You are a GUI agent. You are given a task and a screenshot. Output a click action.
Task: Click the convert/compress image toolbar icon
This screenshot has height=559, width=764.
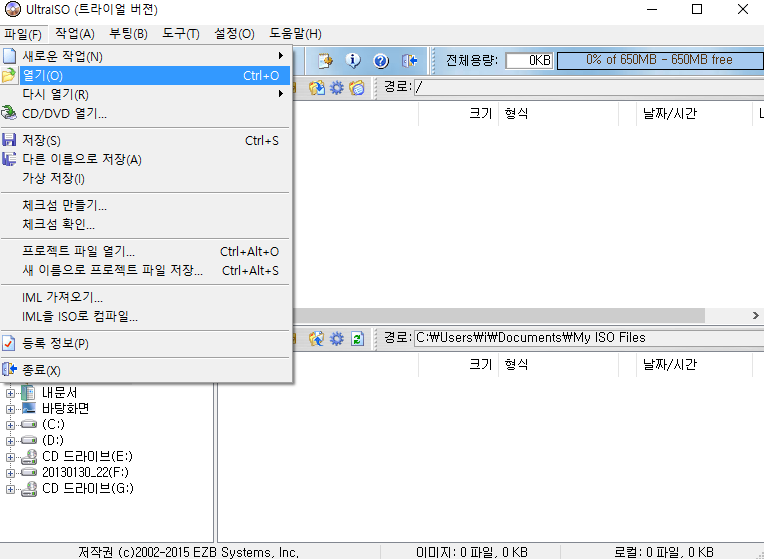[x=325, y=60]
